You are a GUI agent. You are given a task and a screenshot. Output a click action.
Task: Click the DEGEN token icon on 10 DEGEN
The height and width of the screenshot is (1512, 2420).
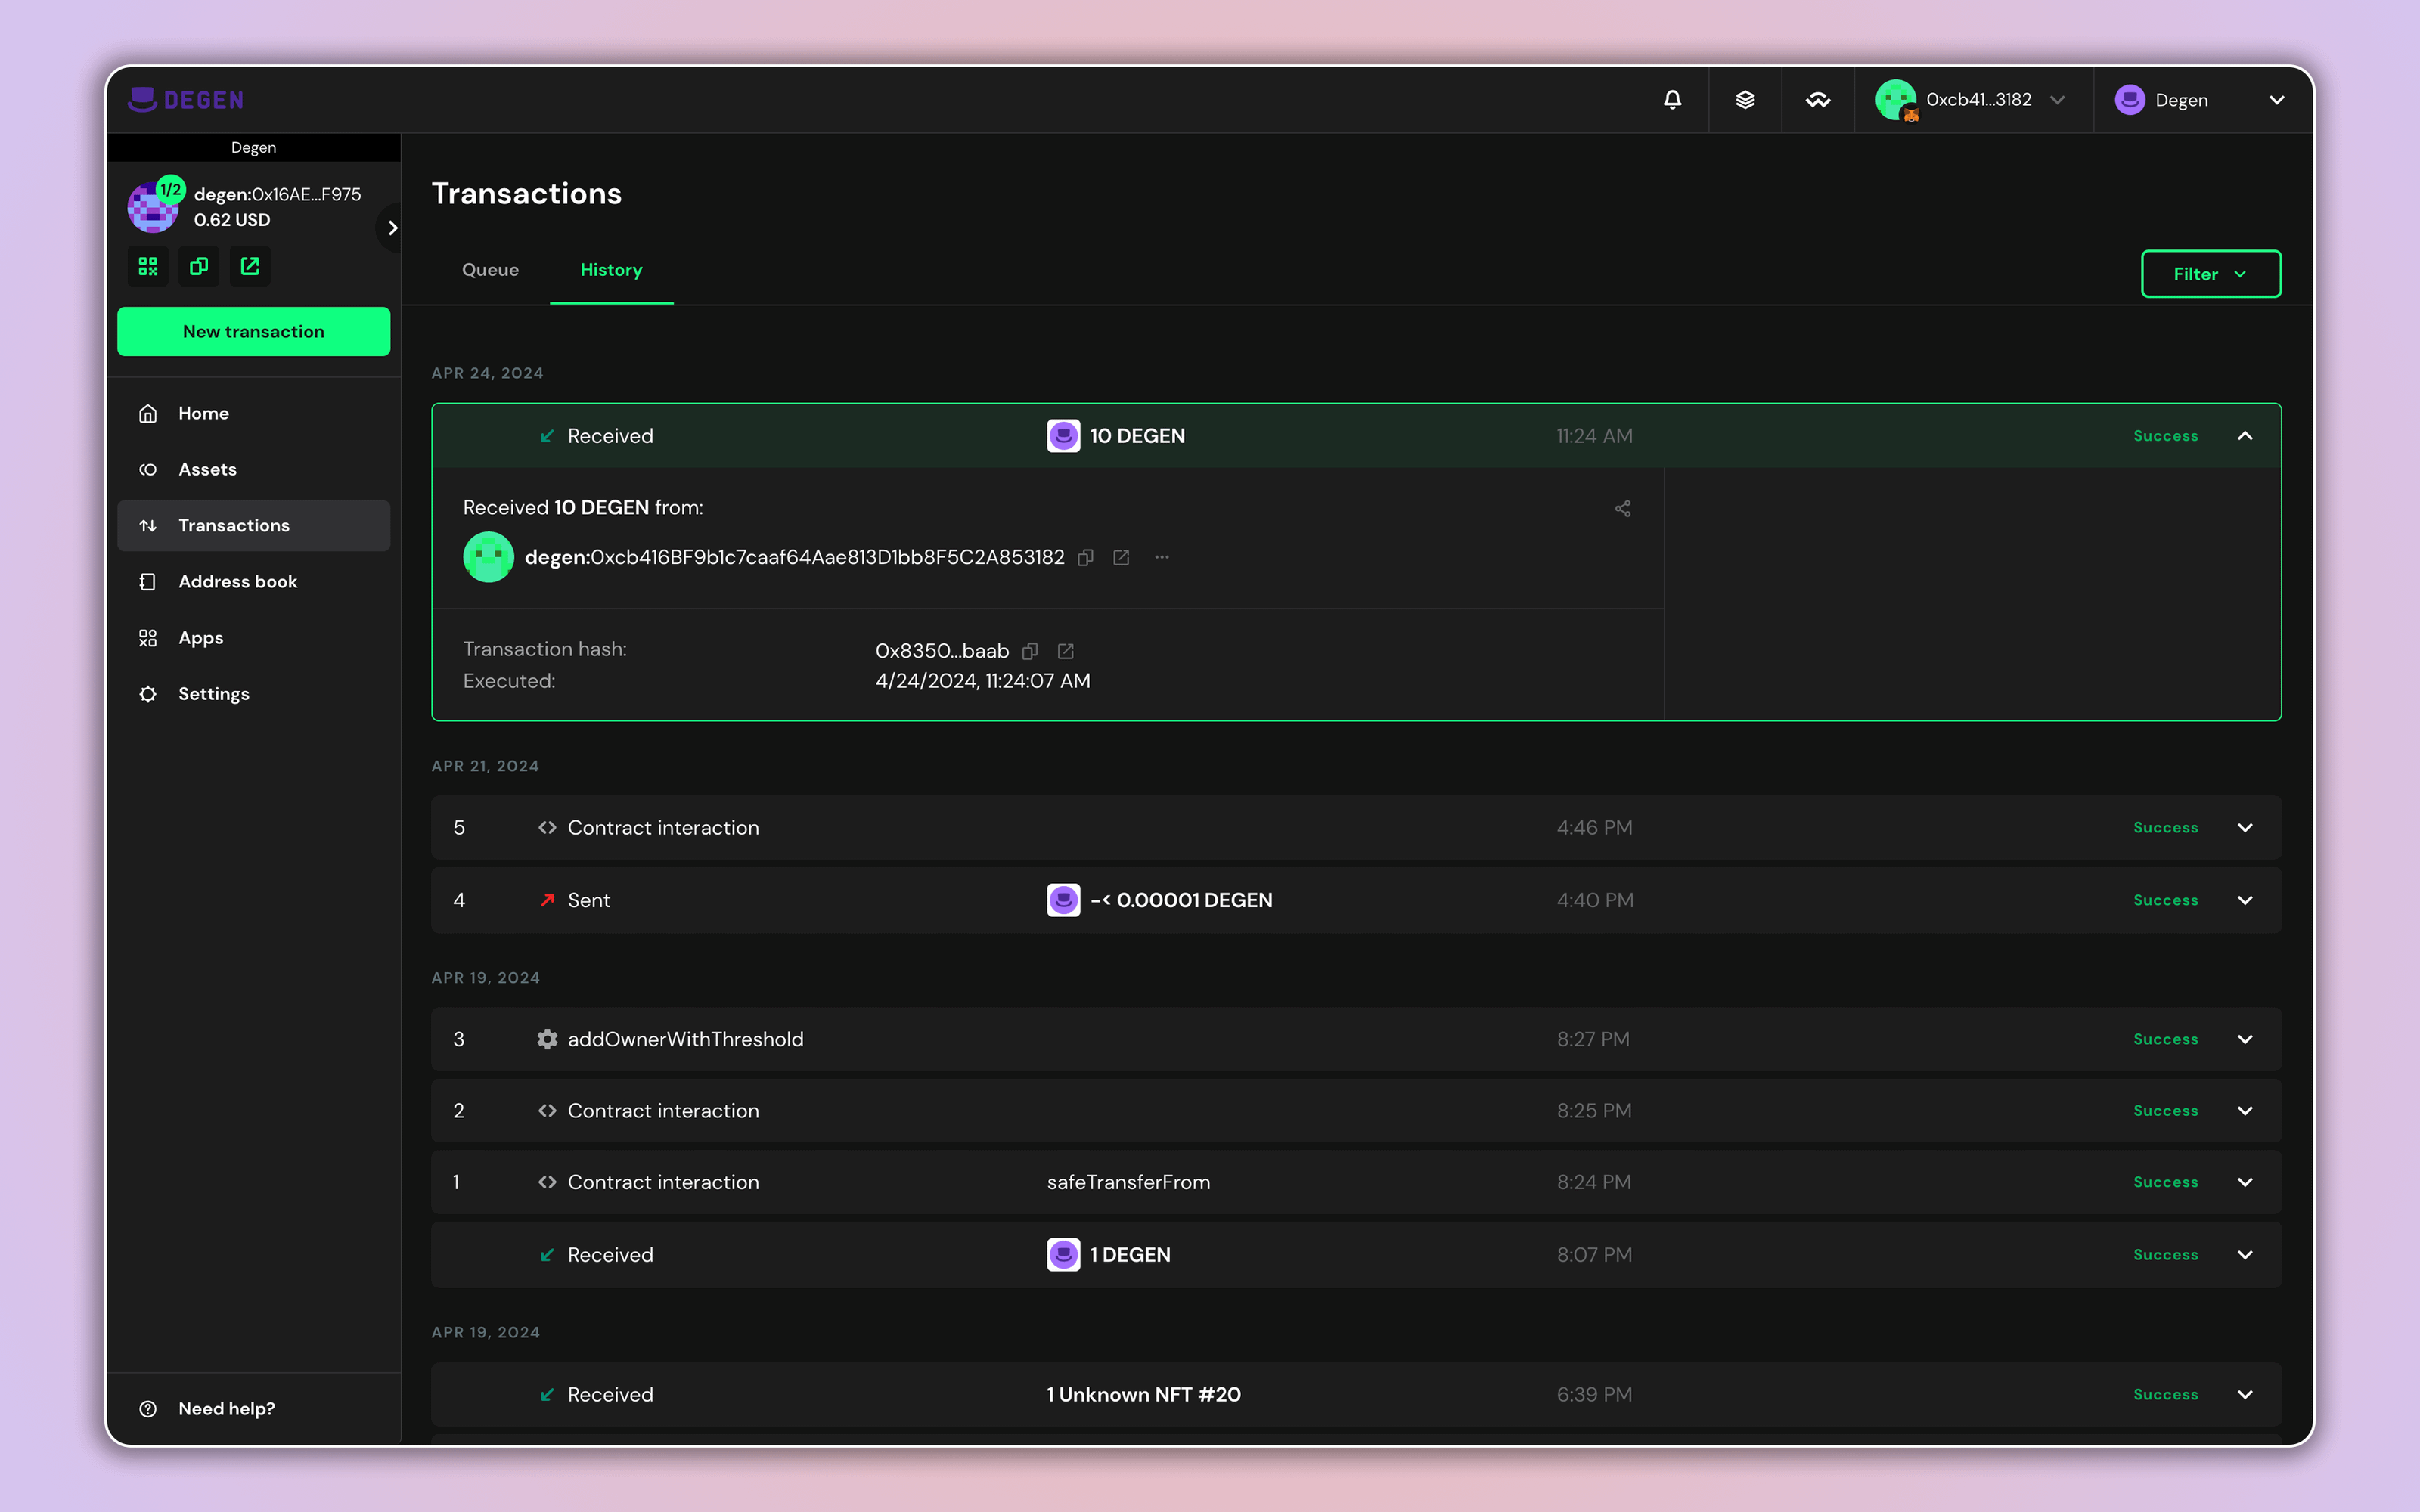click(1063, 436)
